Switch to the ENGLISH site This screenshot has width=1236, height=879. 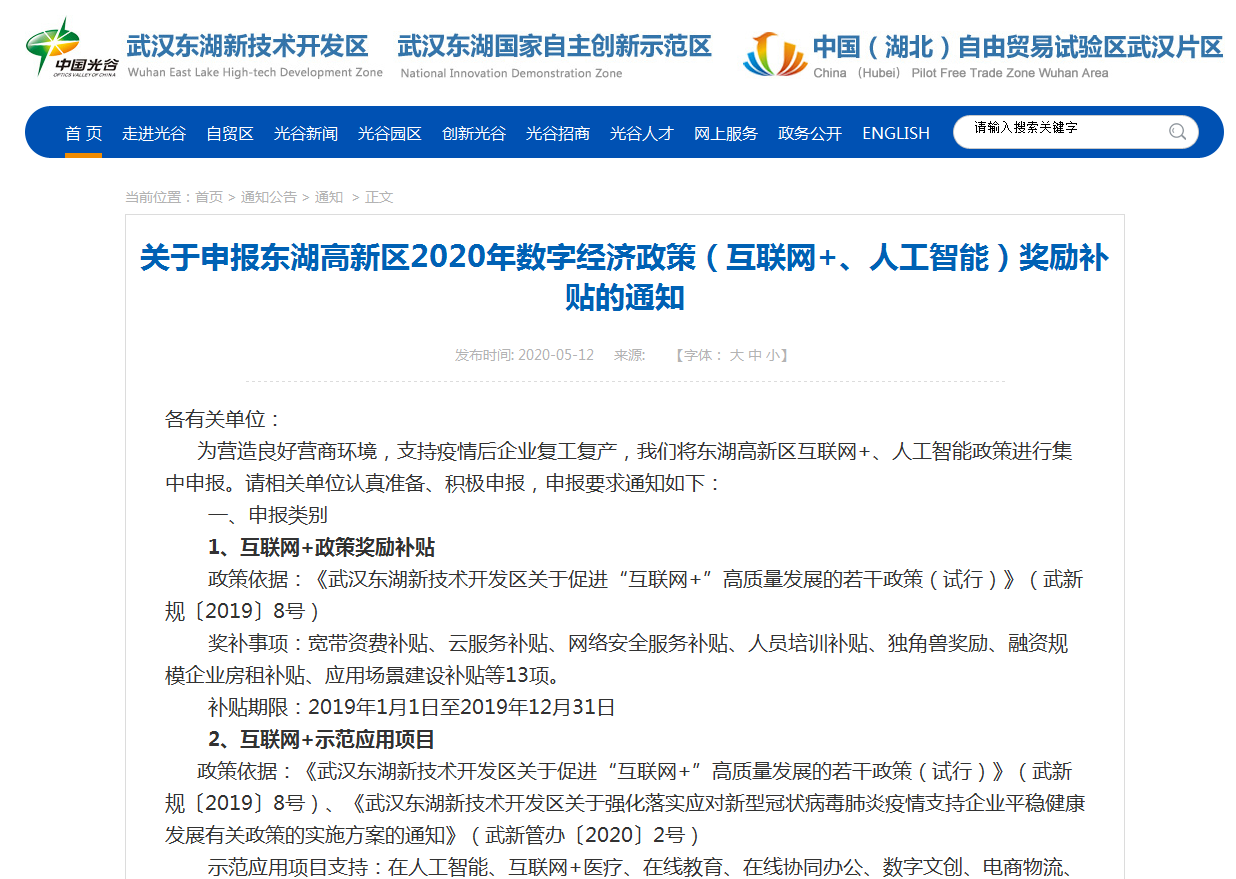[x=896, y=133]
